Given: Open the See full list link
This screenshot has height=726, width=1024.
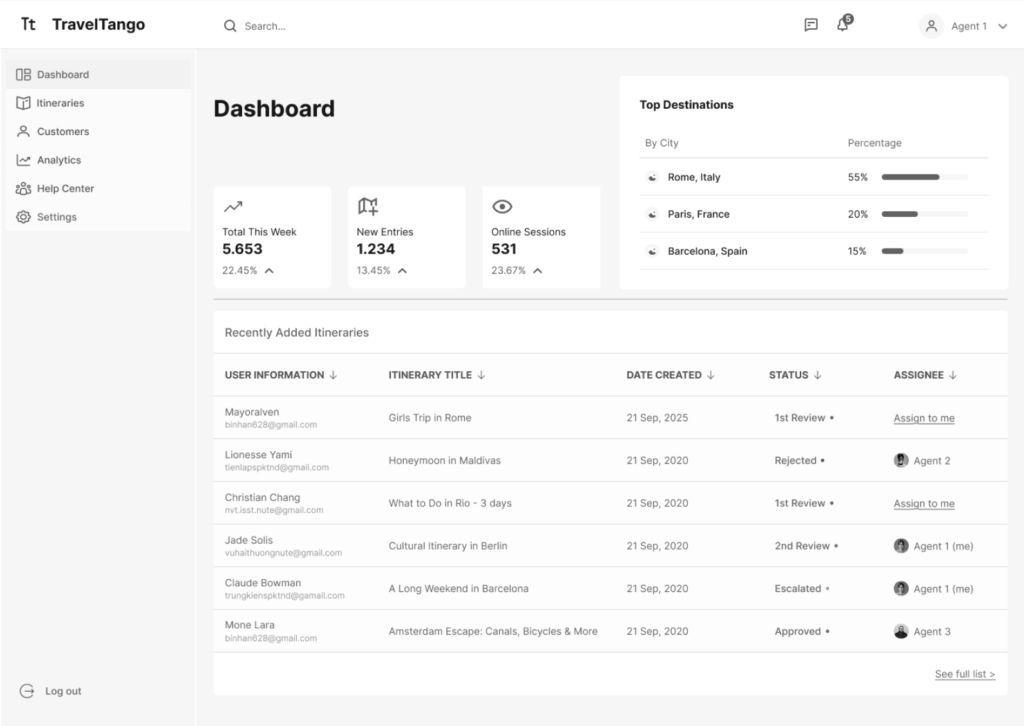Looking at the screenshot, I should 964,674.
